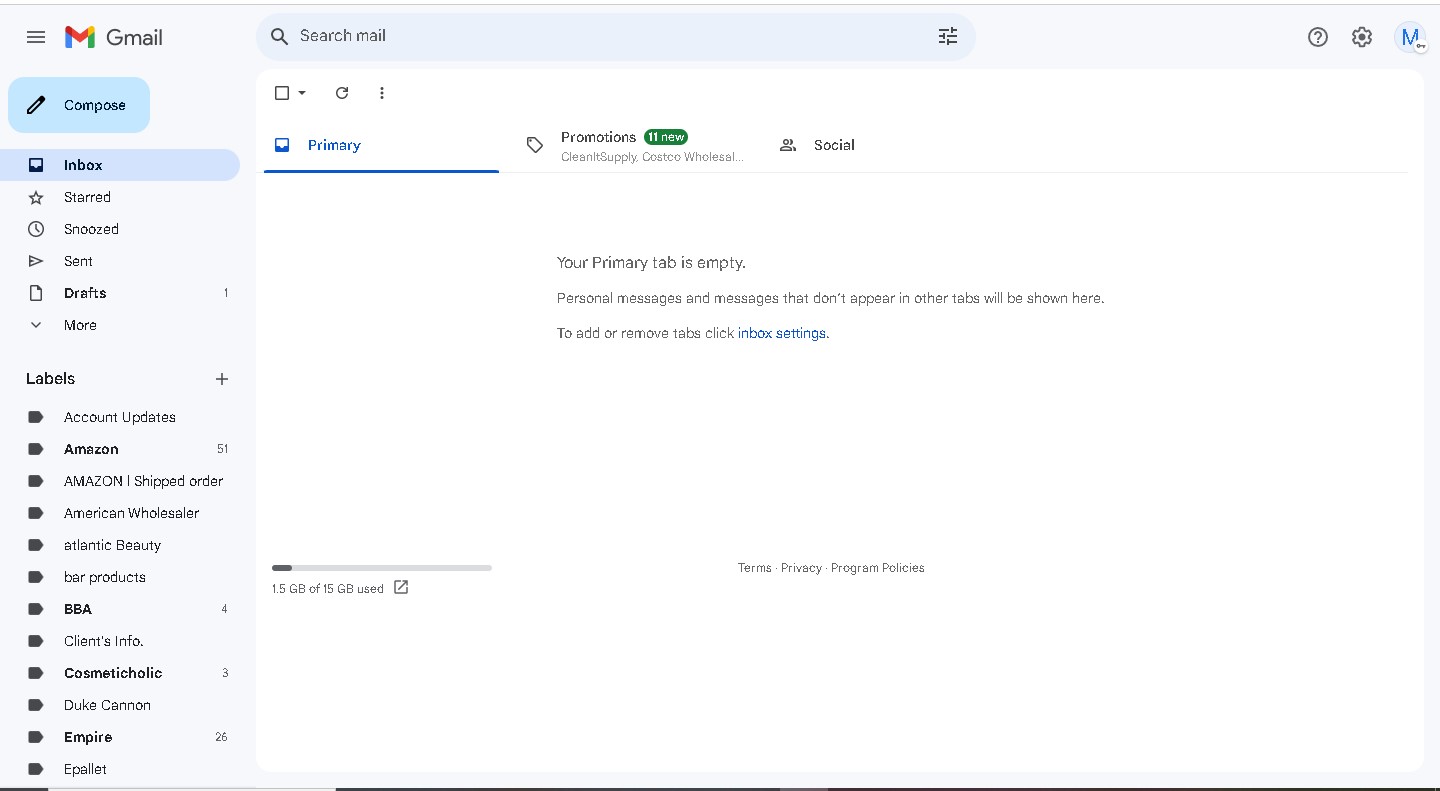Click the Inbox tray icon in sidebar

point(36,165)
